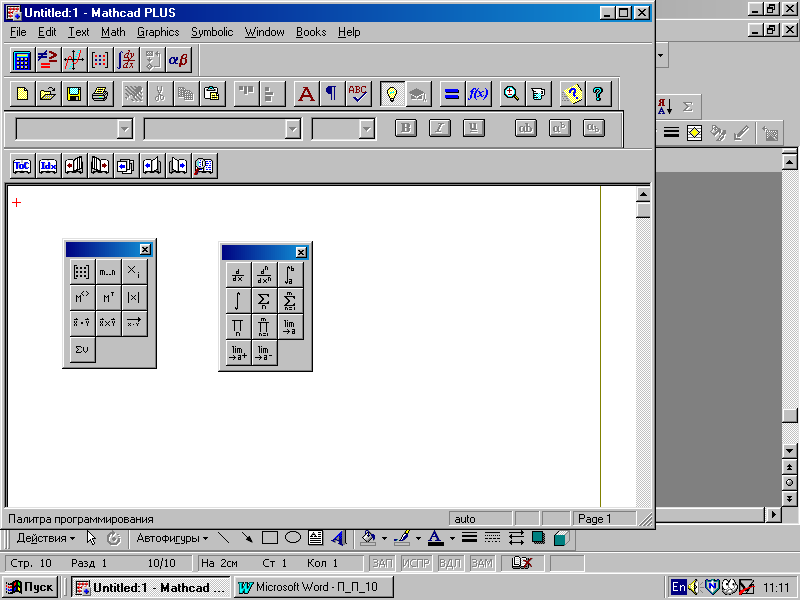800x600 pixels.
Task: Create a new Mathcad worksheet
Action: pyautogui.click(x=22, y=94)
